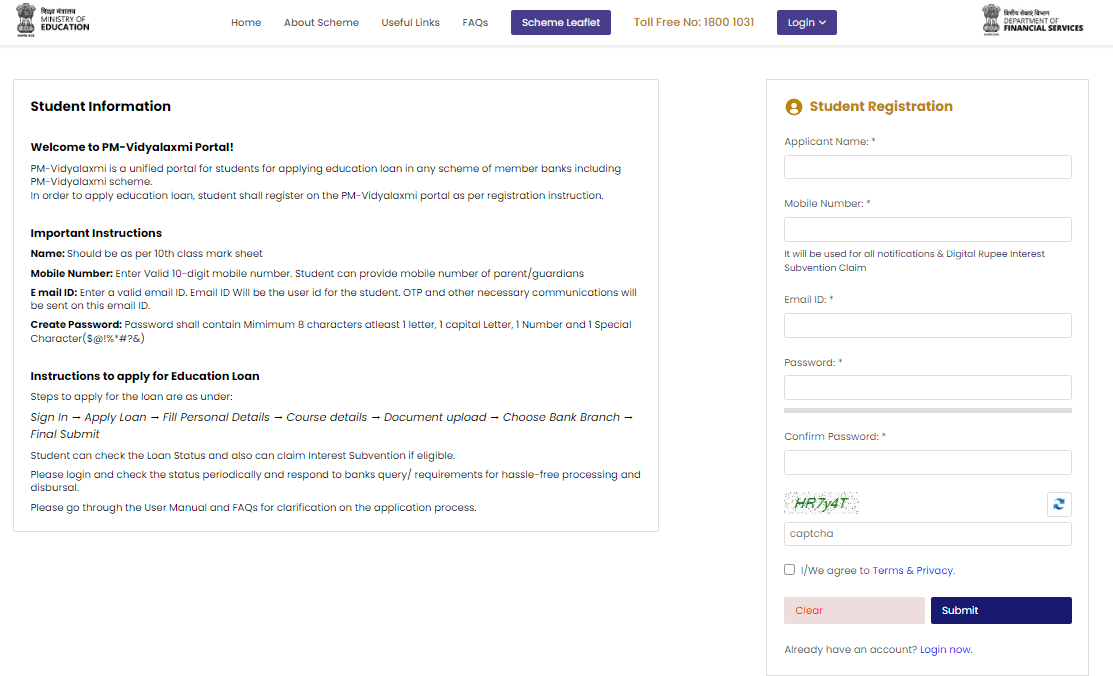Screen dimensions: 1113x676
Task: Refresh the captcha image
Action: click(x=1059, y=504)
